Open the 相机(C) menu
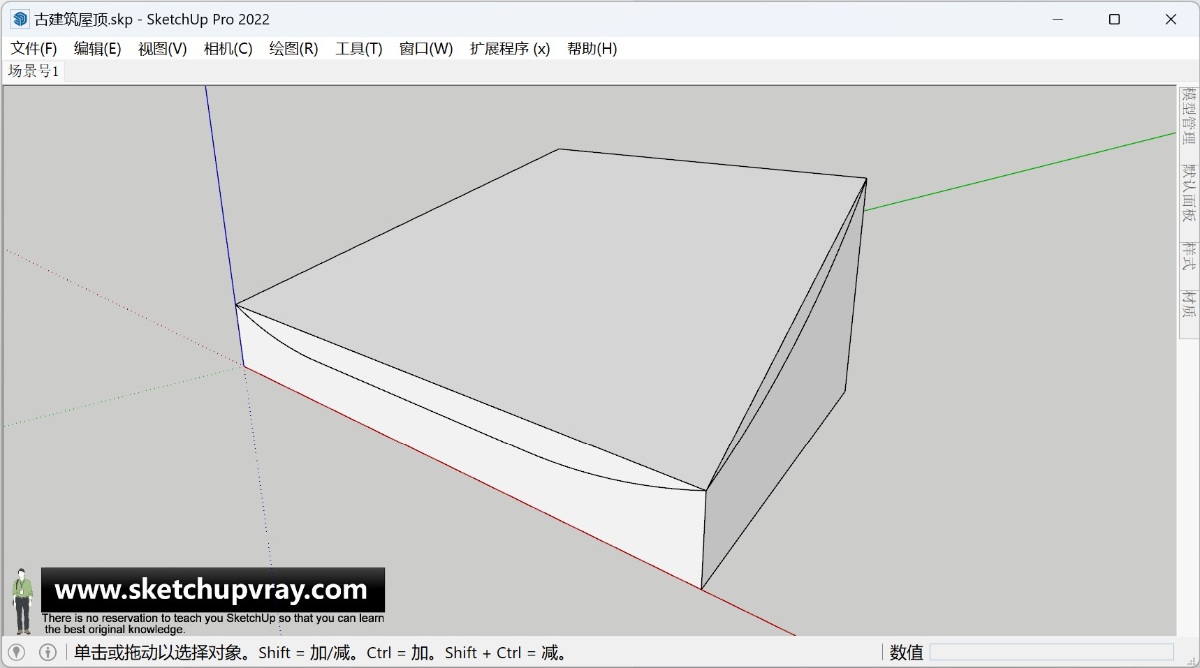Screen dimensions: 1200x668 (228, 47)
